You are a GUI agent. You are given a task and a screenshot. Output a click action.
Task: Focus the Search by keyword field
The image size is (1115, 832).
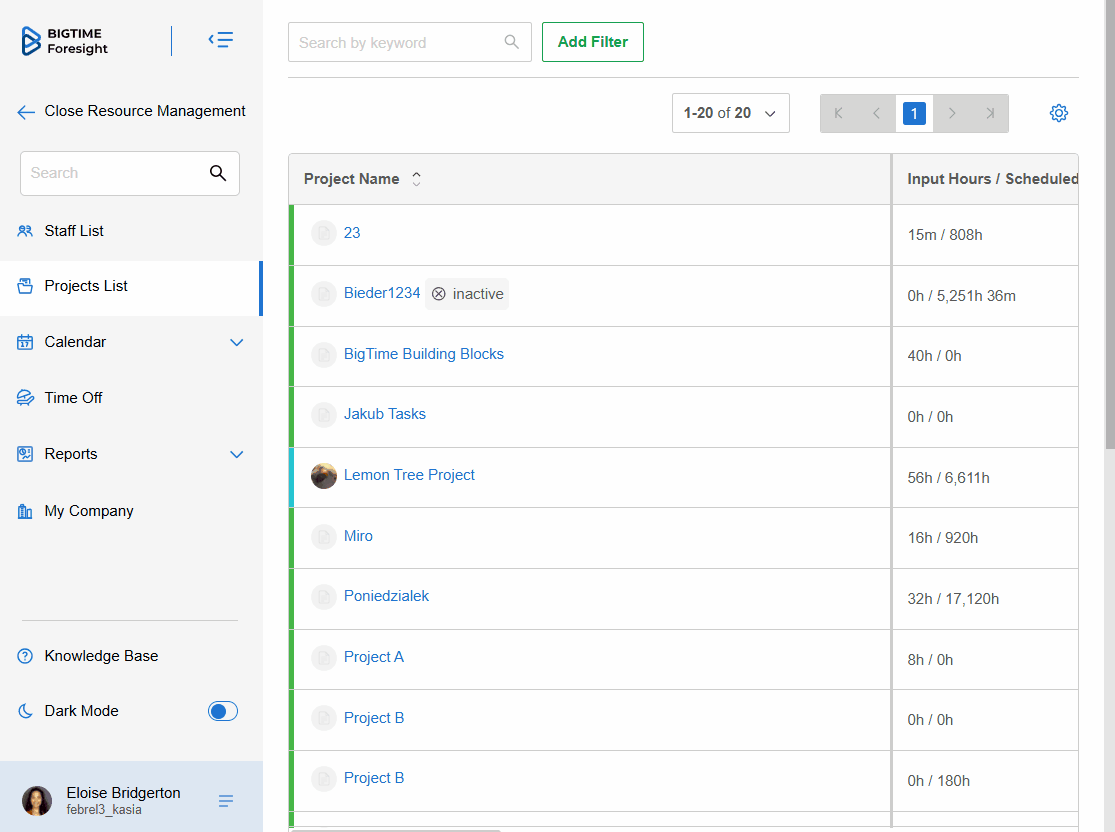click(x=397, y=43)
